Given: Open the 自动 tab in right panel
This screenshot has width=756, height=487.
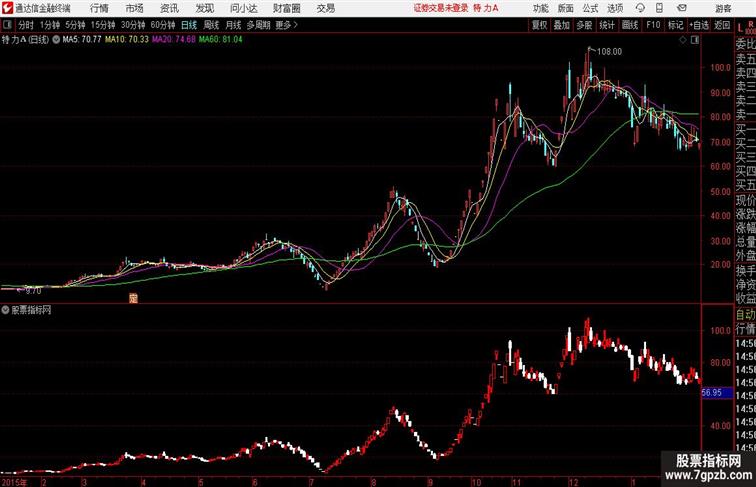Looking at the screenshot, I should click(x=745, y=314).
